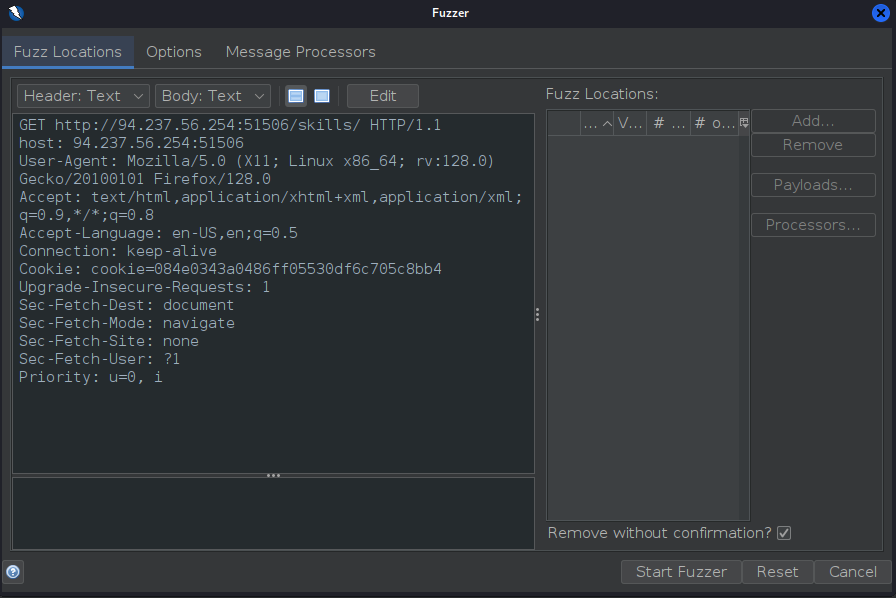896x598 pixels.
Task: Toggle Remove without confirmation checkbox
Action: [784, 533]
